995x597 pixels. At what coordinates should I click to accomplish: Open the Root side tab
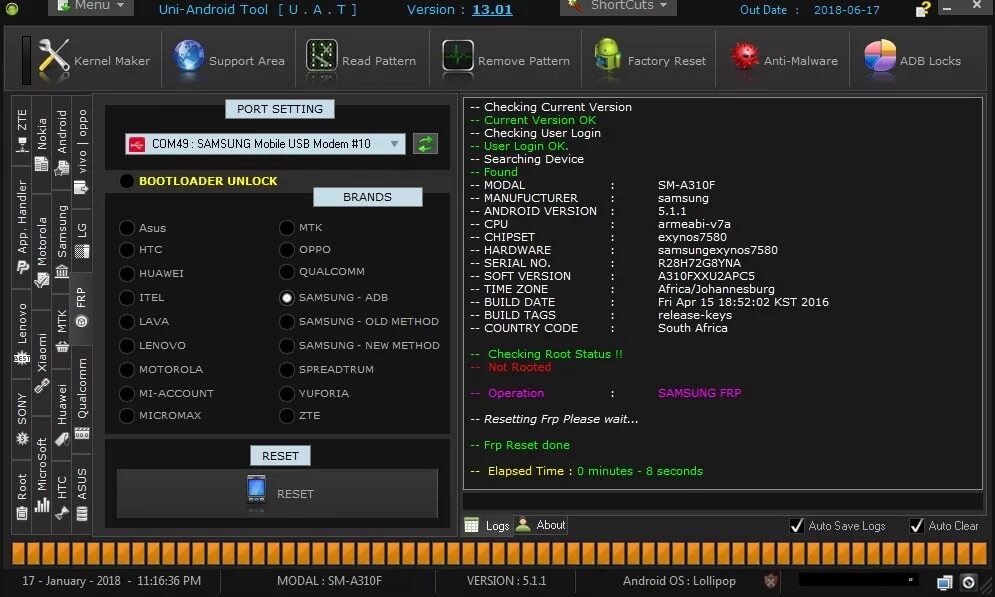tap(22, 497)
